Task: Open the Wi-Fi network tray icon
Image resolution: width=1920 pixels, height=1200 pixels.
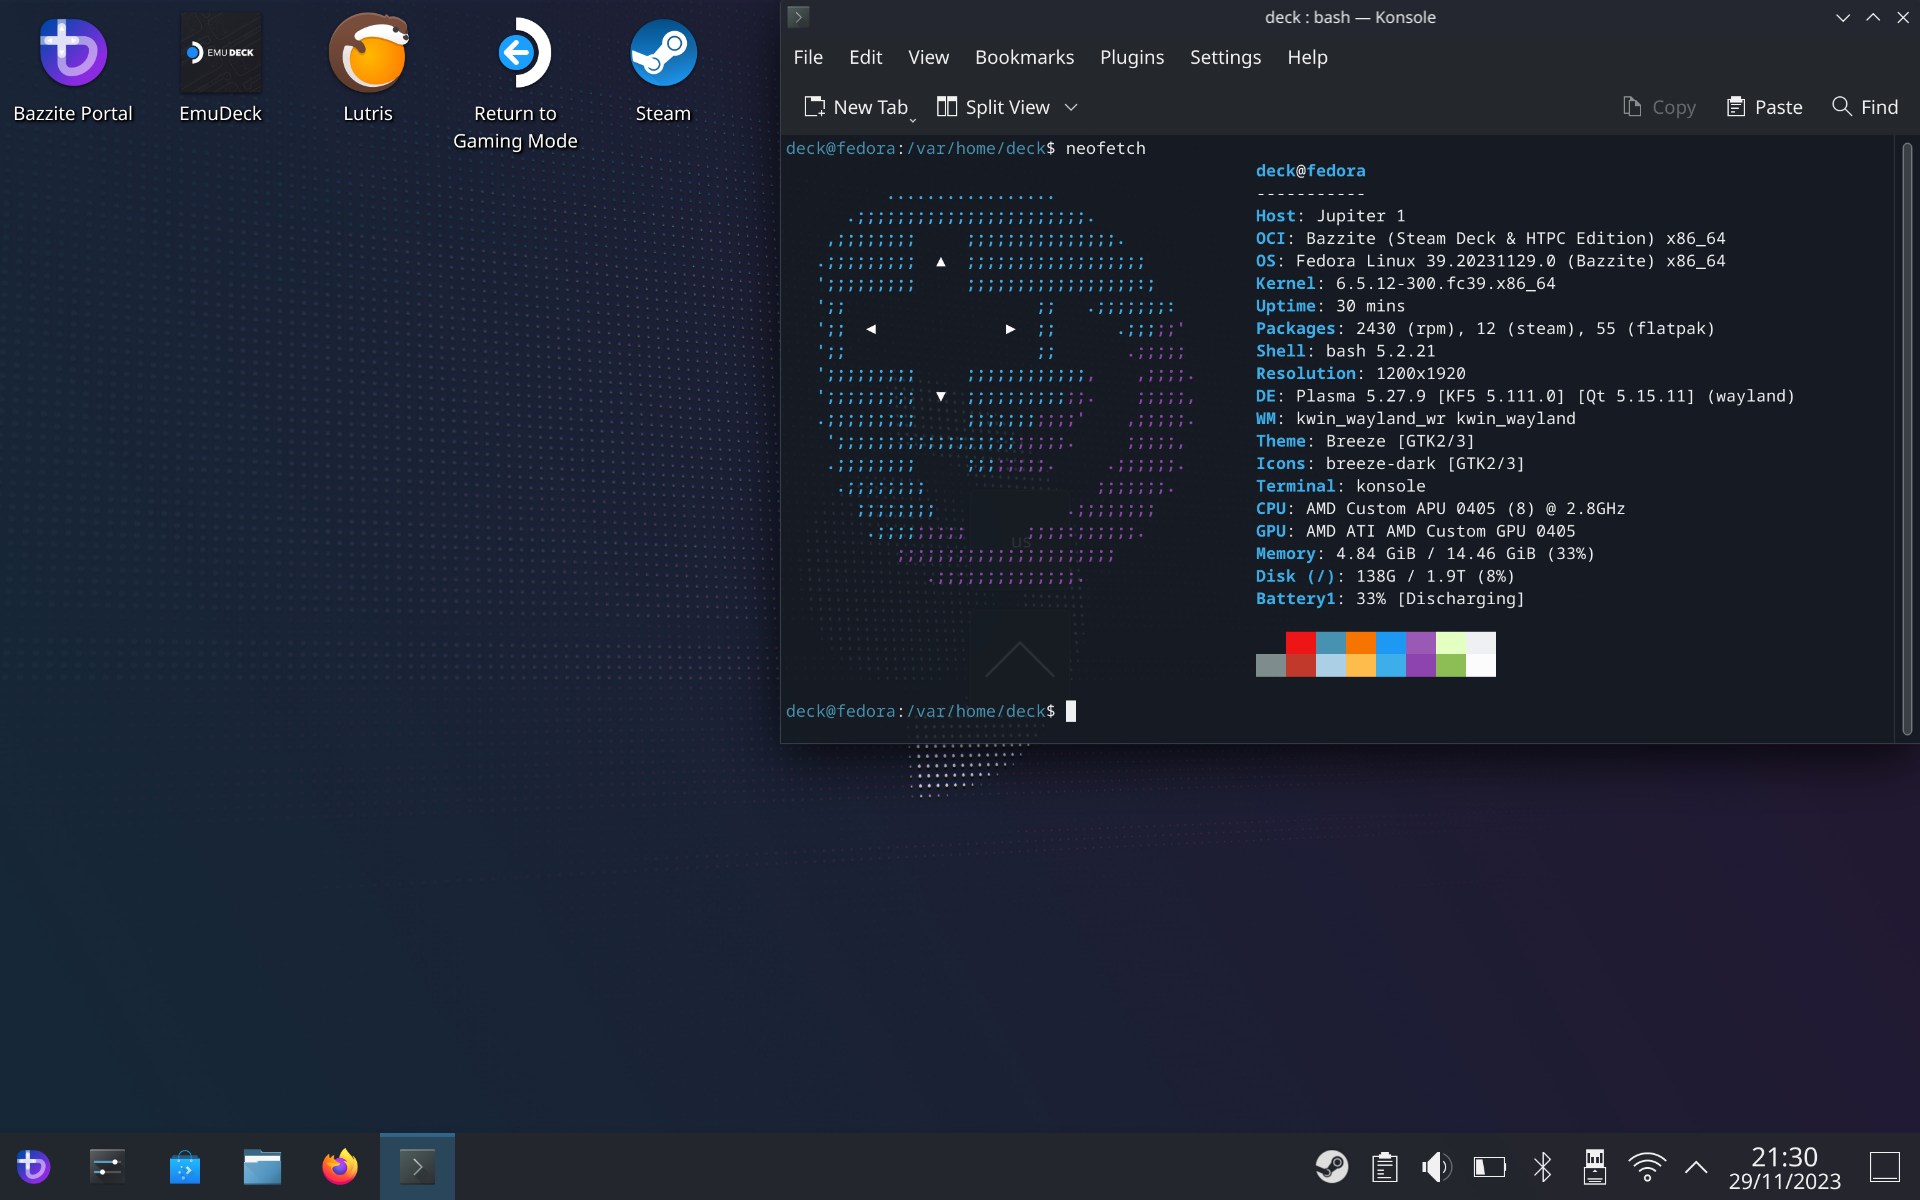Action: click(1646, 1166)
